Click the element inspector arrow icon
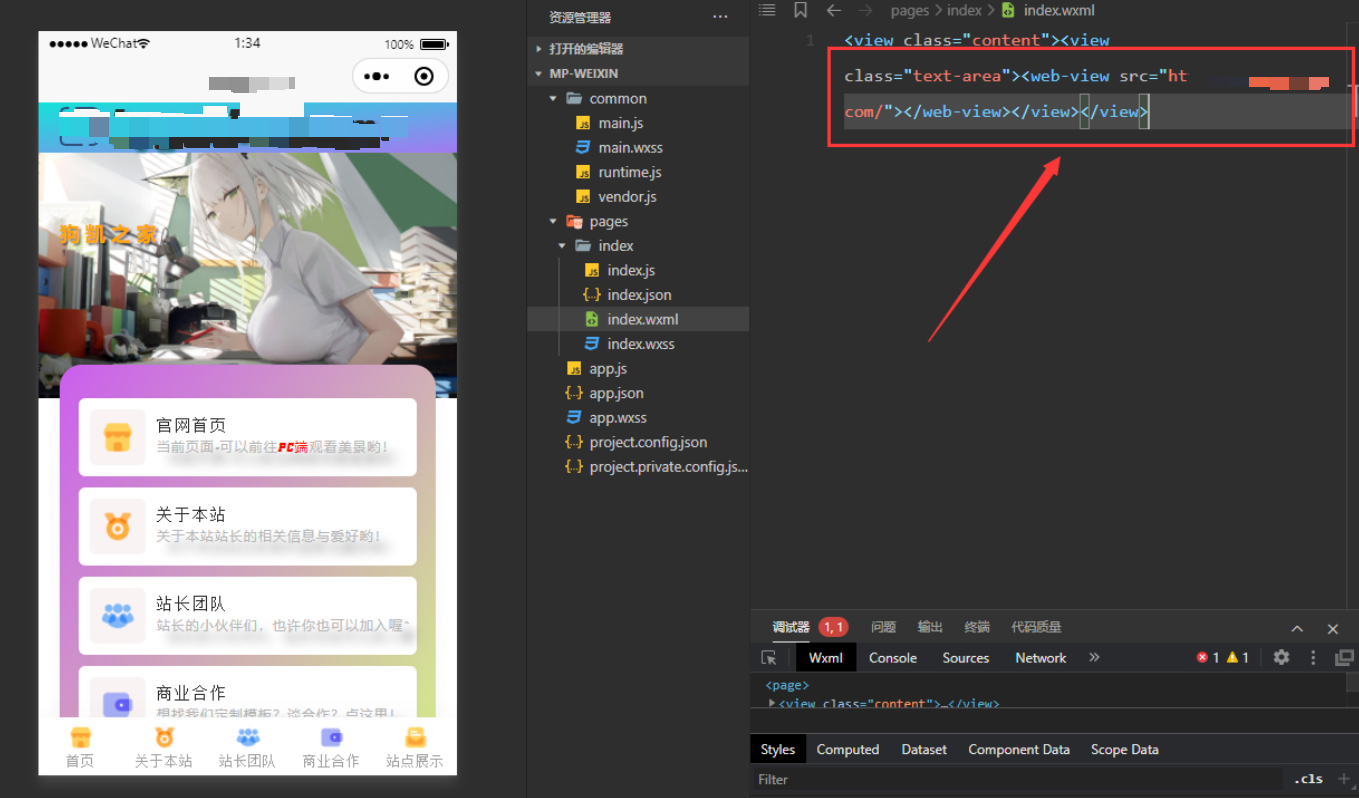This screenshot has width=1359, height=798. [769, 658]
